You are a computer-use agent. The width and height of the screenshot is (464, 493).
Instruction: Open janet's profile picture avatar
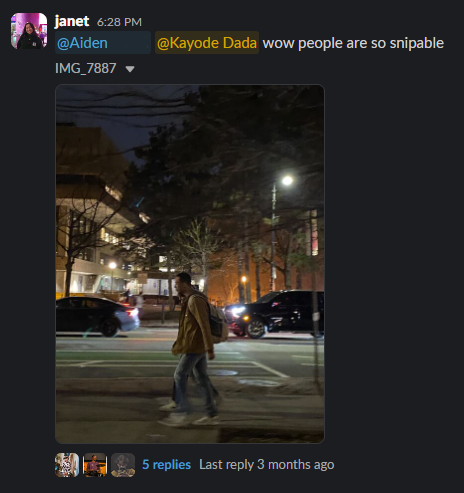click(29, 31)
